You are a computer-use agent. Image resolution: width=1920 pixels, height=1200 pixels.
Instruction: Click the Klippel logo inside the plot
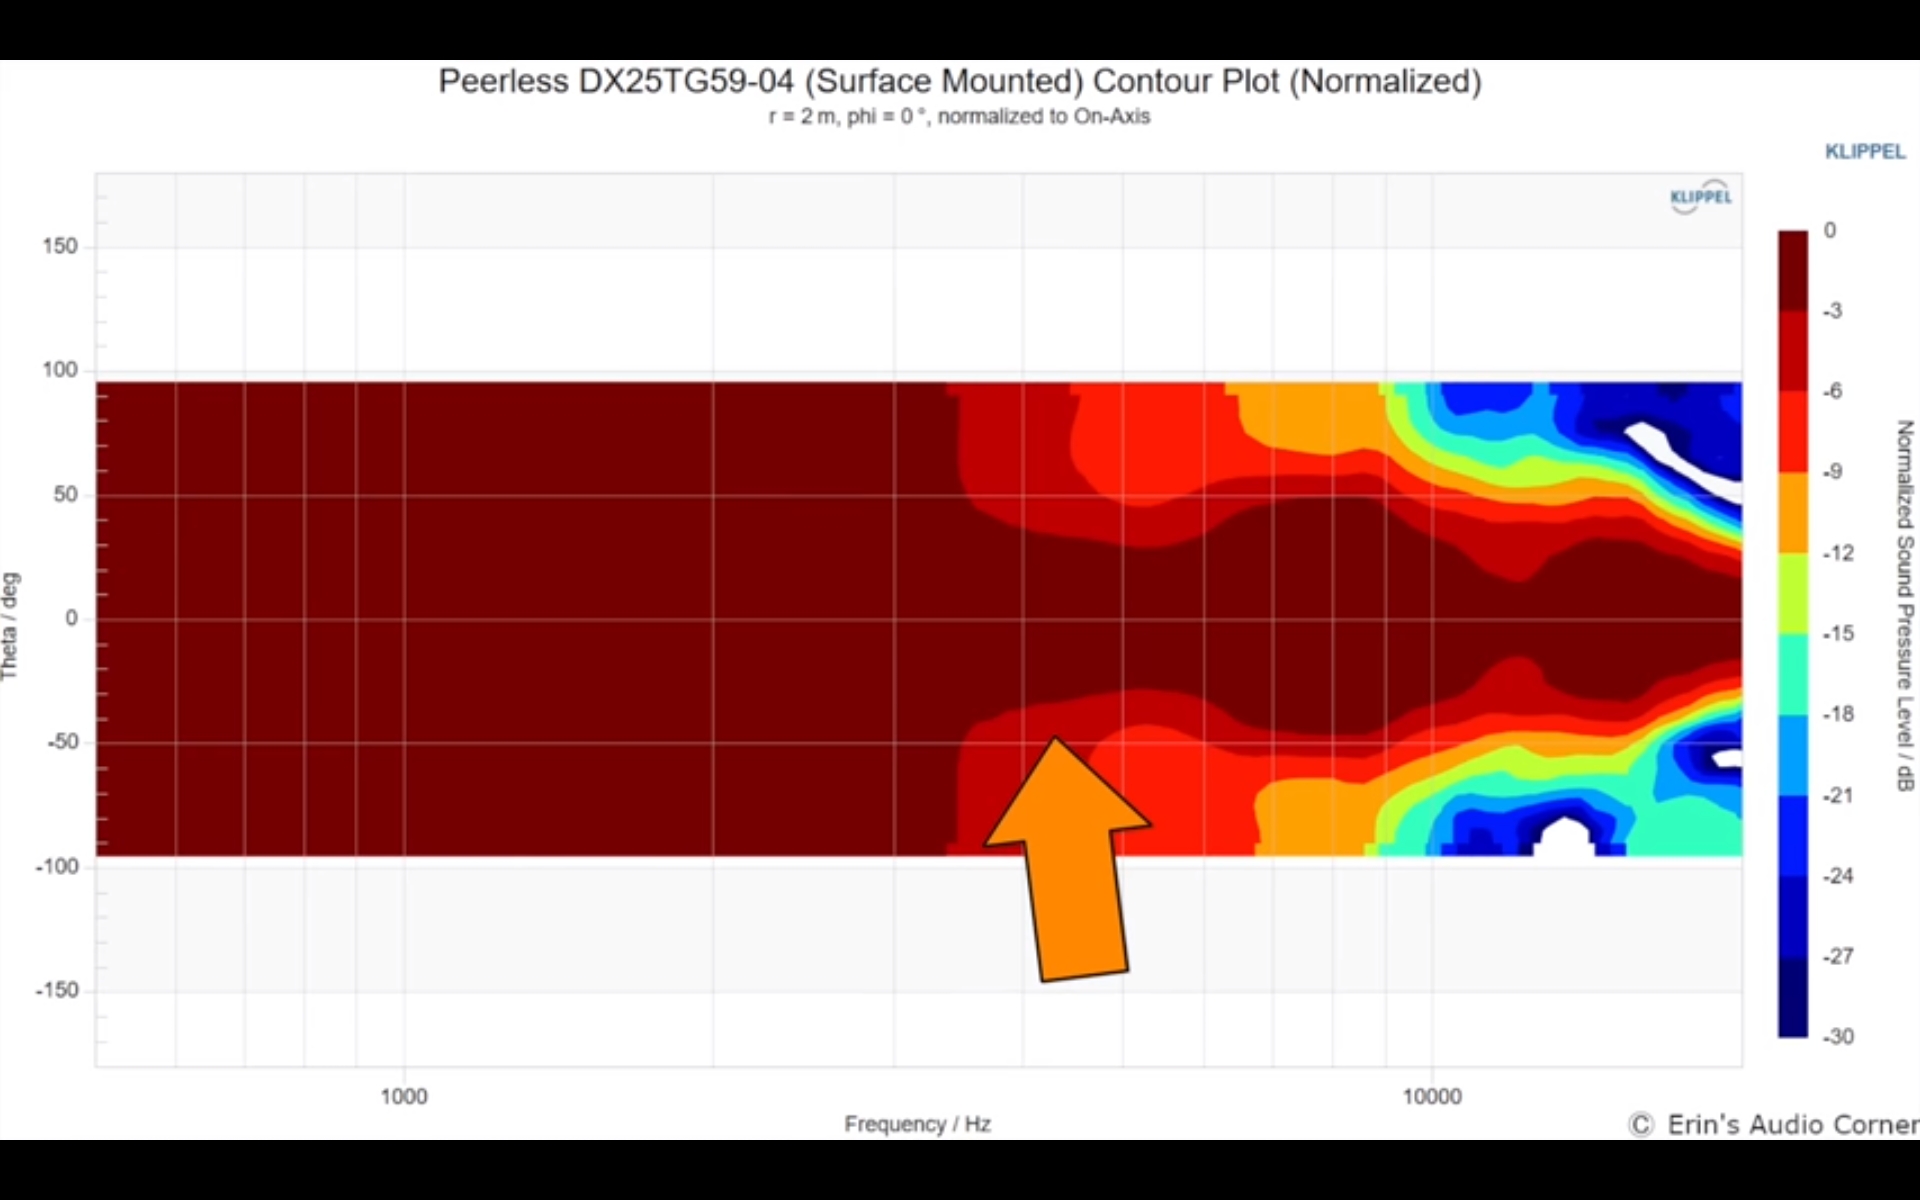[x=1700, y=197]
